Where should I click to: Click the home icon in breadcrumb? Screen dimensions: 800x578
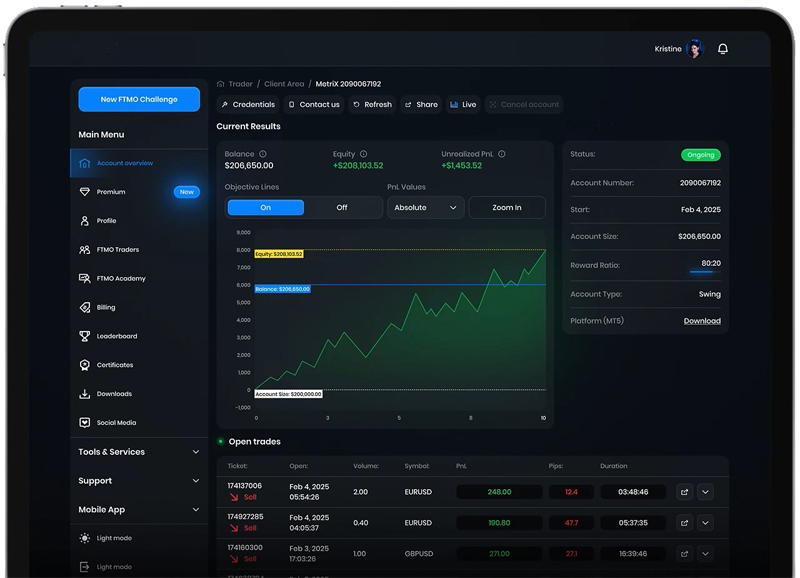(x=220, y=84)
